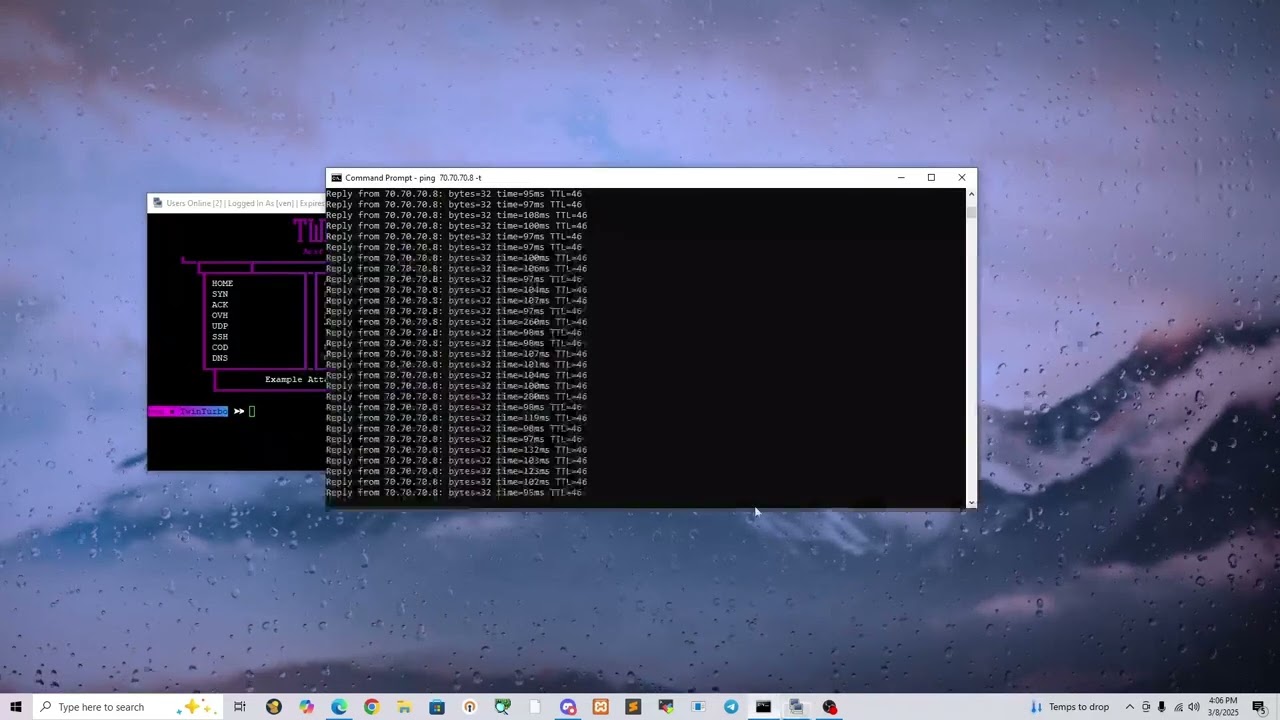Viewport: 1280px width, 720px height.
Task: Click SSH in the TwinTurbo terminal list
Action: tap(220, 337)
